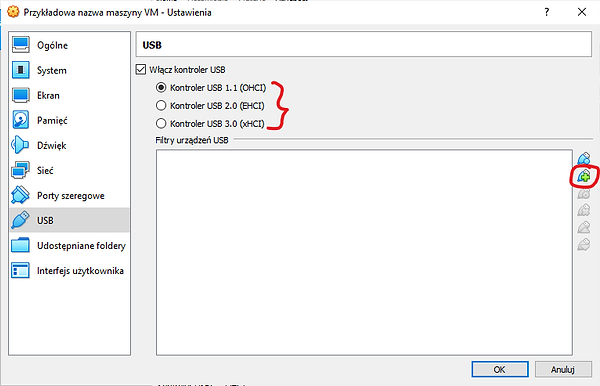Add USB filter from device (green plus)
This screenshot has height=386, width=600.
tap(584, 176)
